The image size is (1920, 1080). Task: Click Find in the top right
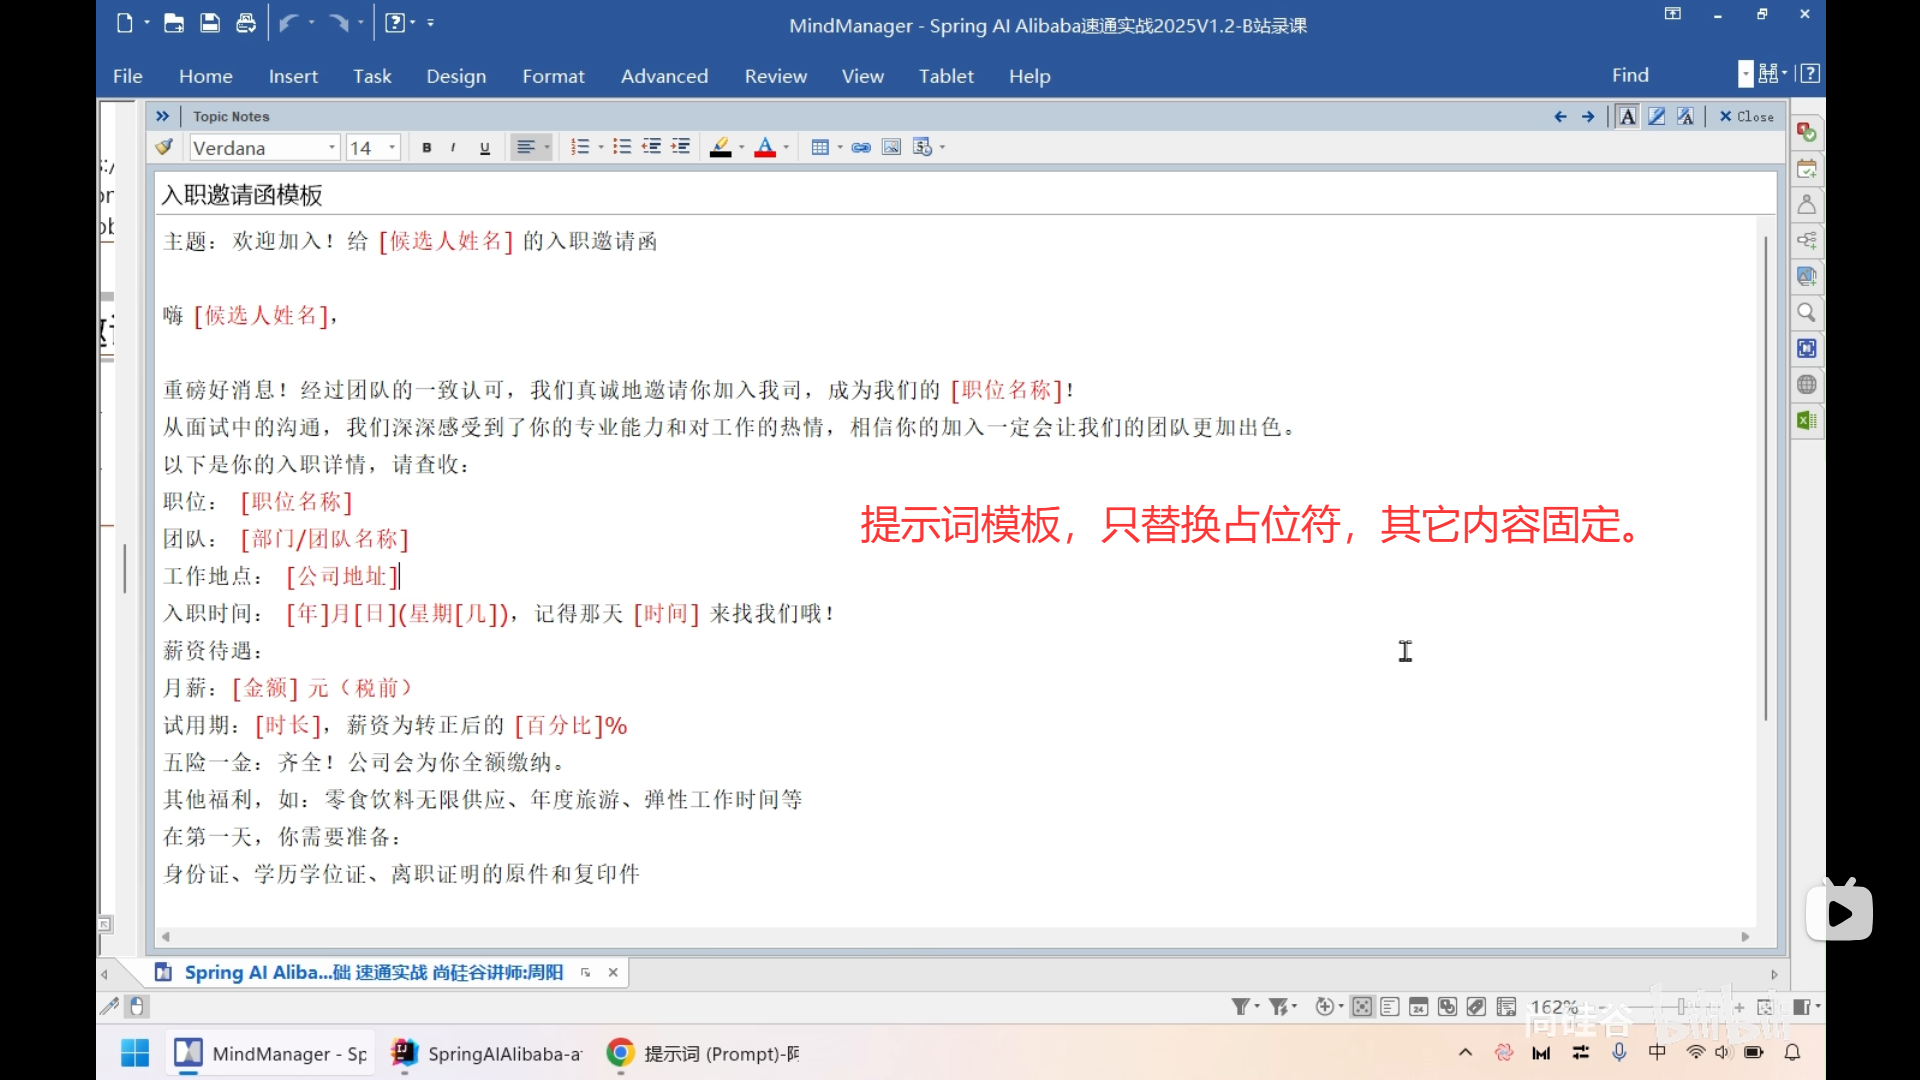click(1629, 74)
